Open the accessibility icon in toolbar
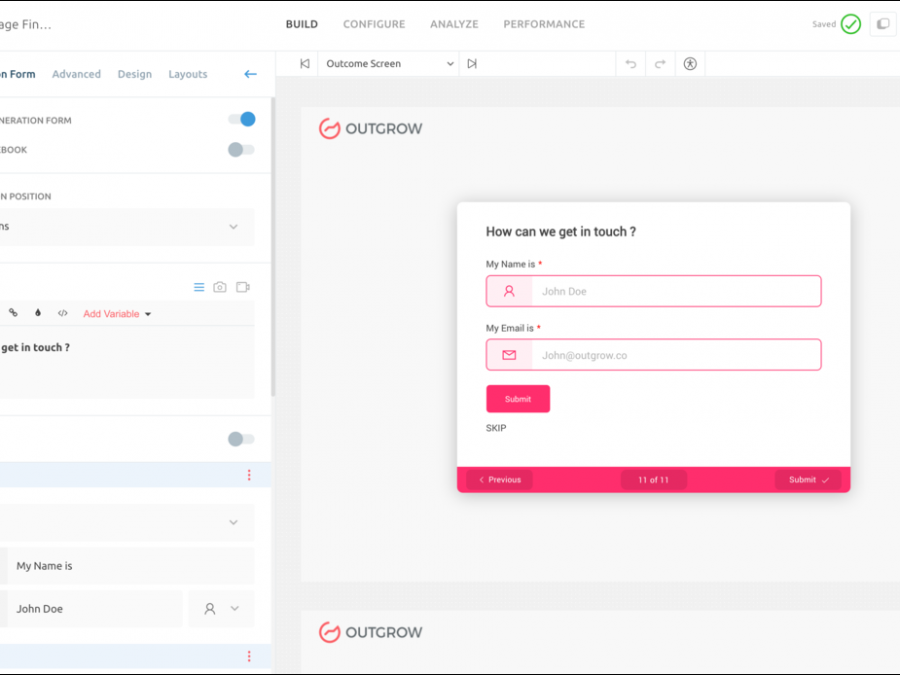This screenshot has height=675, width=900. [690, 64]
